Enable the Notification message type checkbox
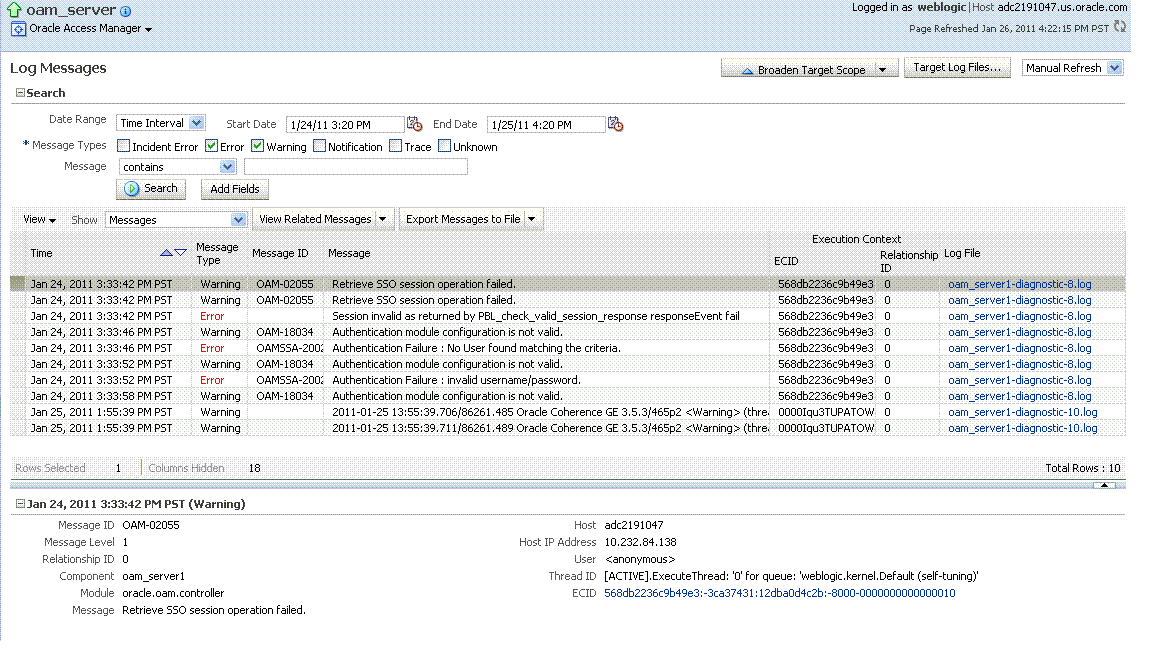Screen dimensions: 1150x660 point(320,146)
